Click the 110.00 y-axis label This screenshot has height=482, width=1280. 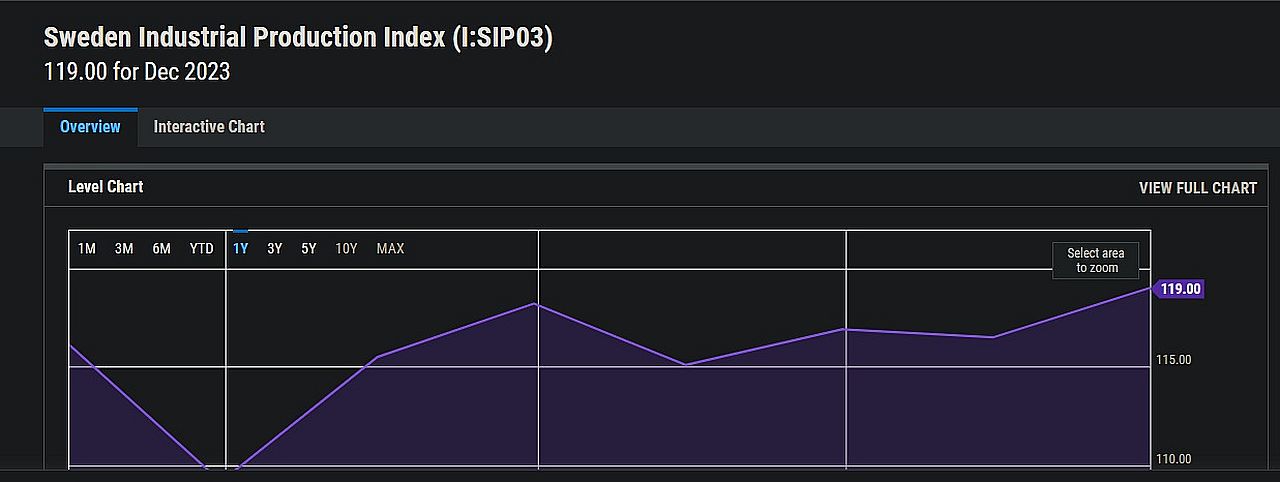(1173, 459)
